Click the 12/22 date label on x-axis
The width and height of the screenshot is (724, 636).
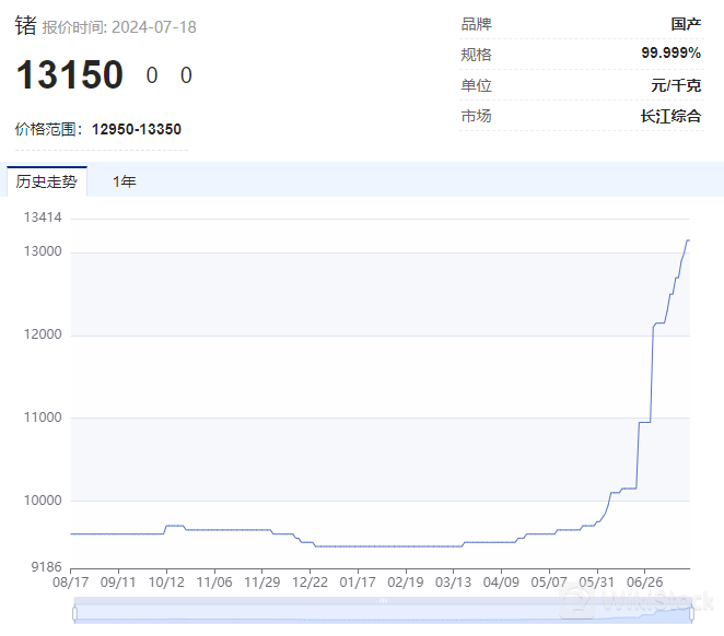310,580
